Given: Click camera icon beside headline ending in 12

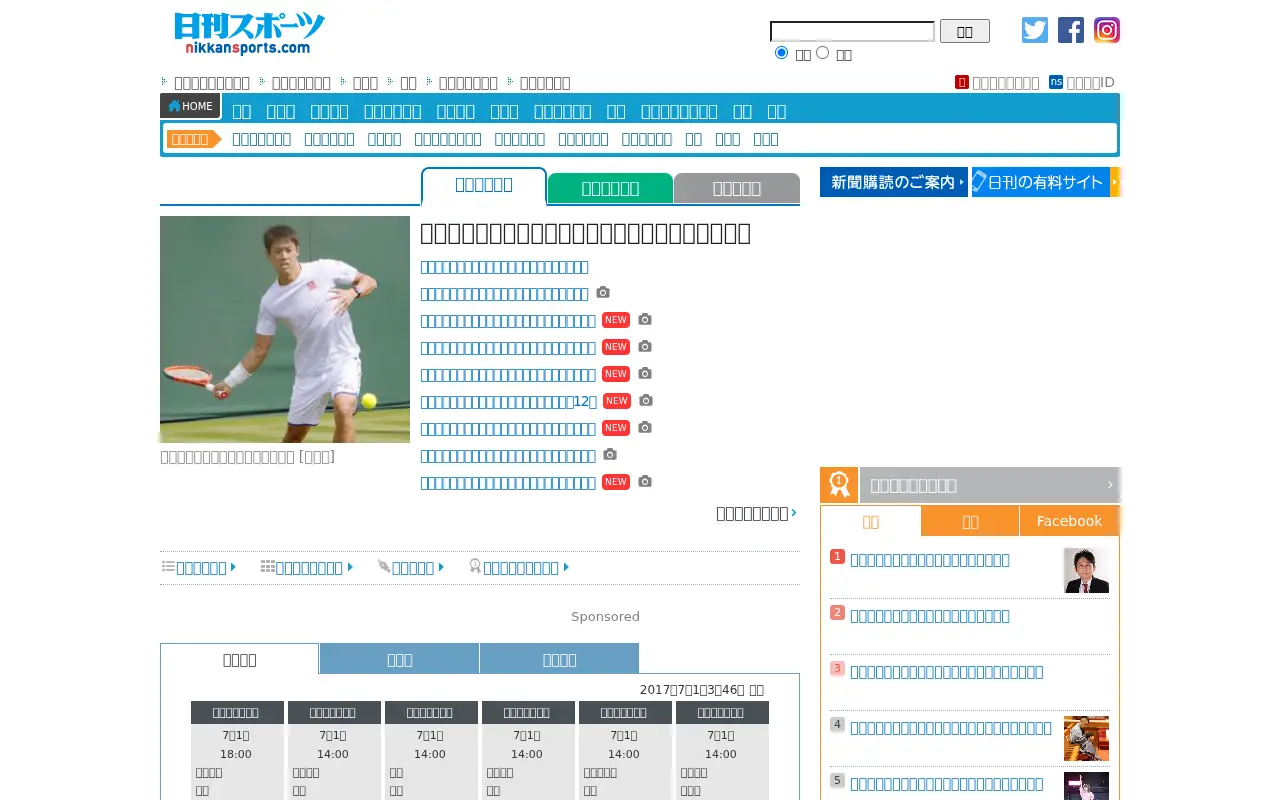Looking at the screenshot, I should [646, 400].
